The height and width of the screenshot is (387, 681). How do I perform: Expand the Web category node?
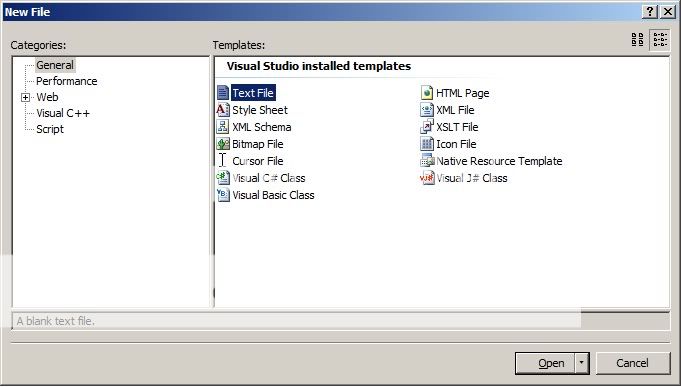(x=26, y=97)
